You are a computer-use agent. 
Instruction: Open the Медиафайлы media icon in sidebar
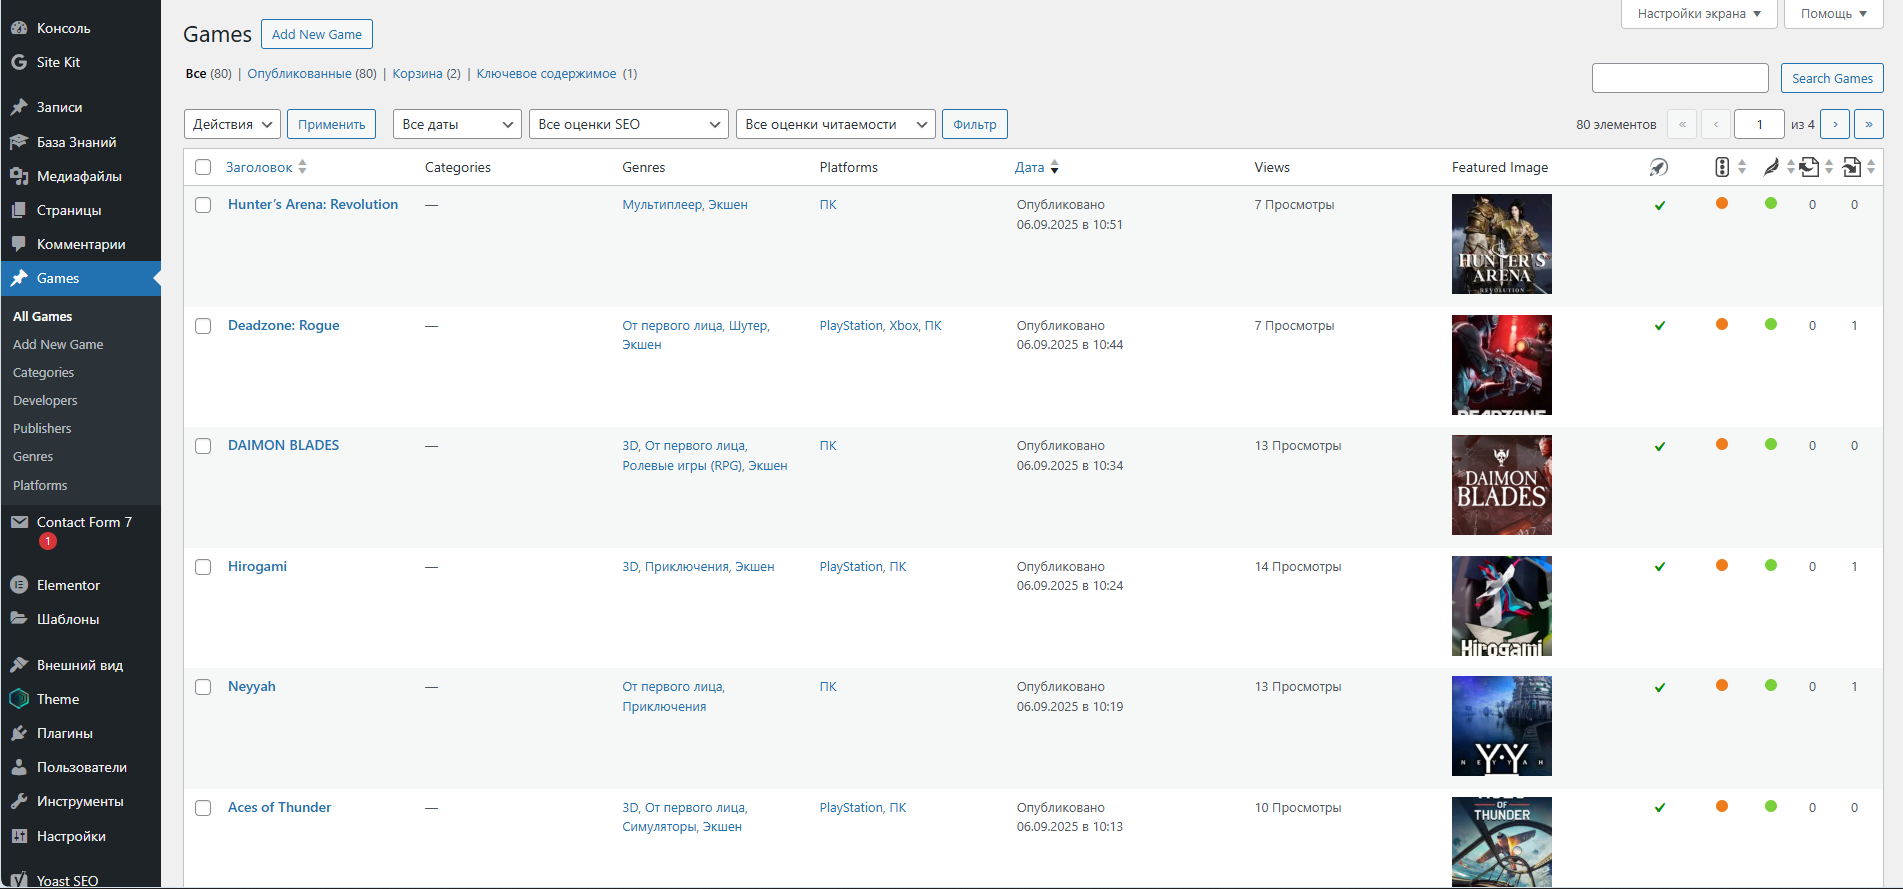pyautogui.click(x=19, y=176)
